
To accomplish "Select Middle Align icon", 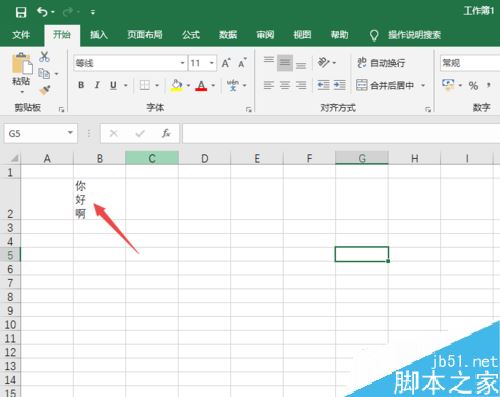I will 285,63.
